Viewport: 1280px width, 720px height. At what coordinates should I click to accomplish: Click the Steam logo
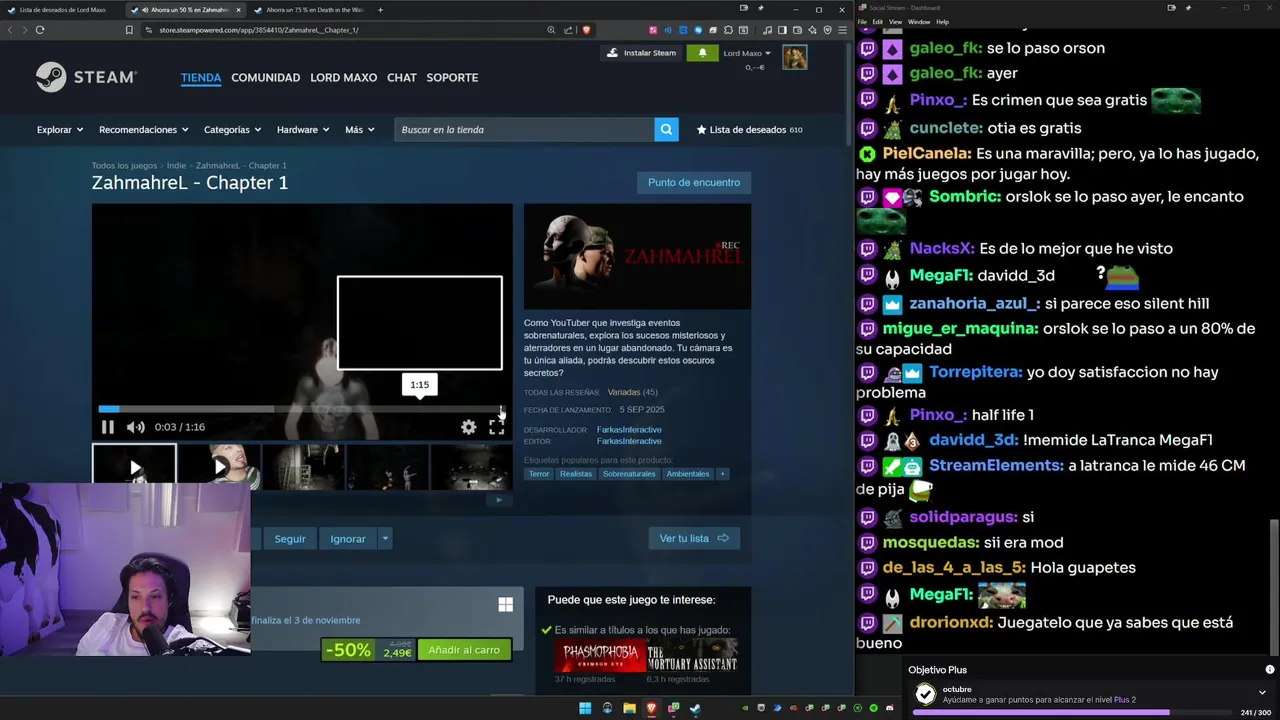pos(86,77)
